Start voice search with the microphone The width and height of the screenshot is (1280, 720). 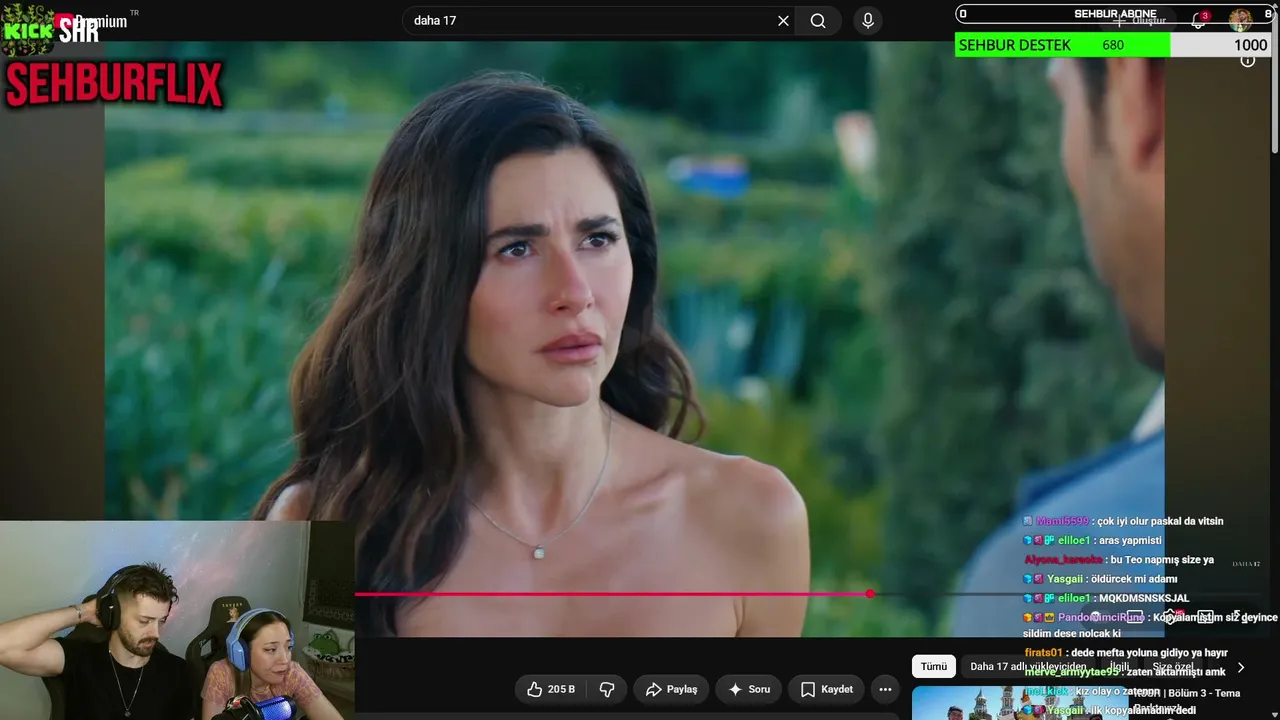[868, 21]
